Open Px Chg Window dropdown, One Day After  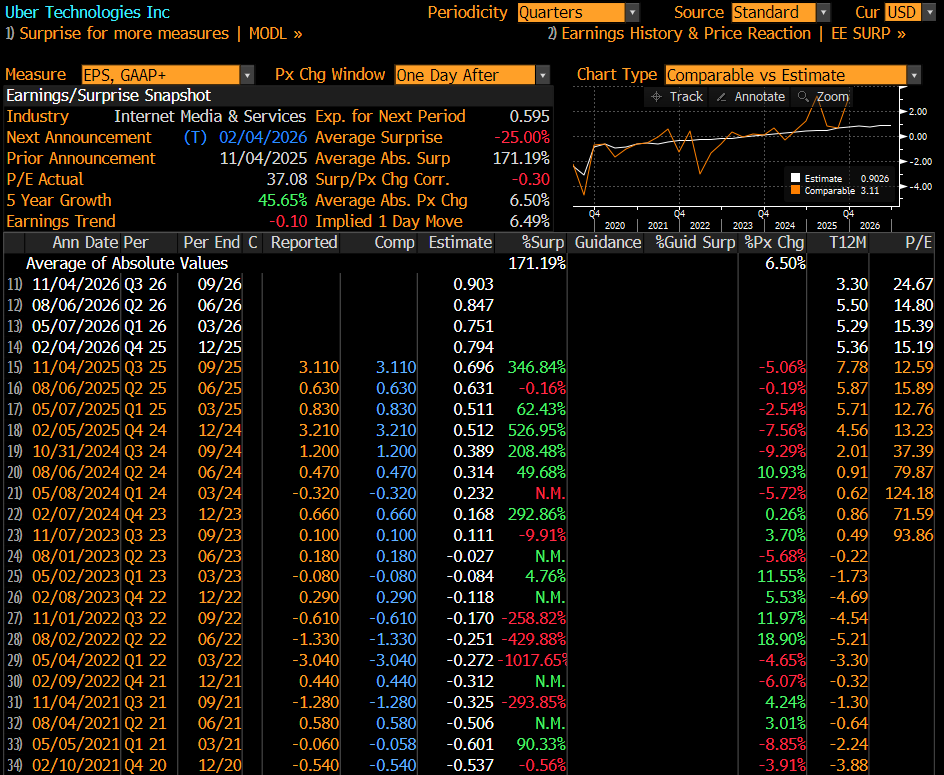[x=472, y=75]
